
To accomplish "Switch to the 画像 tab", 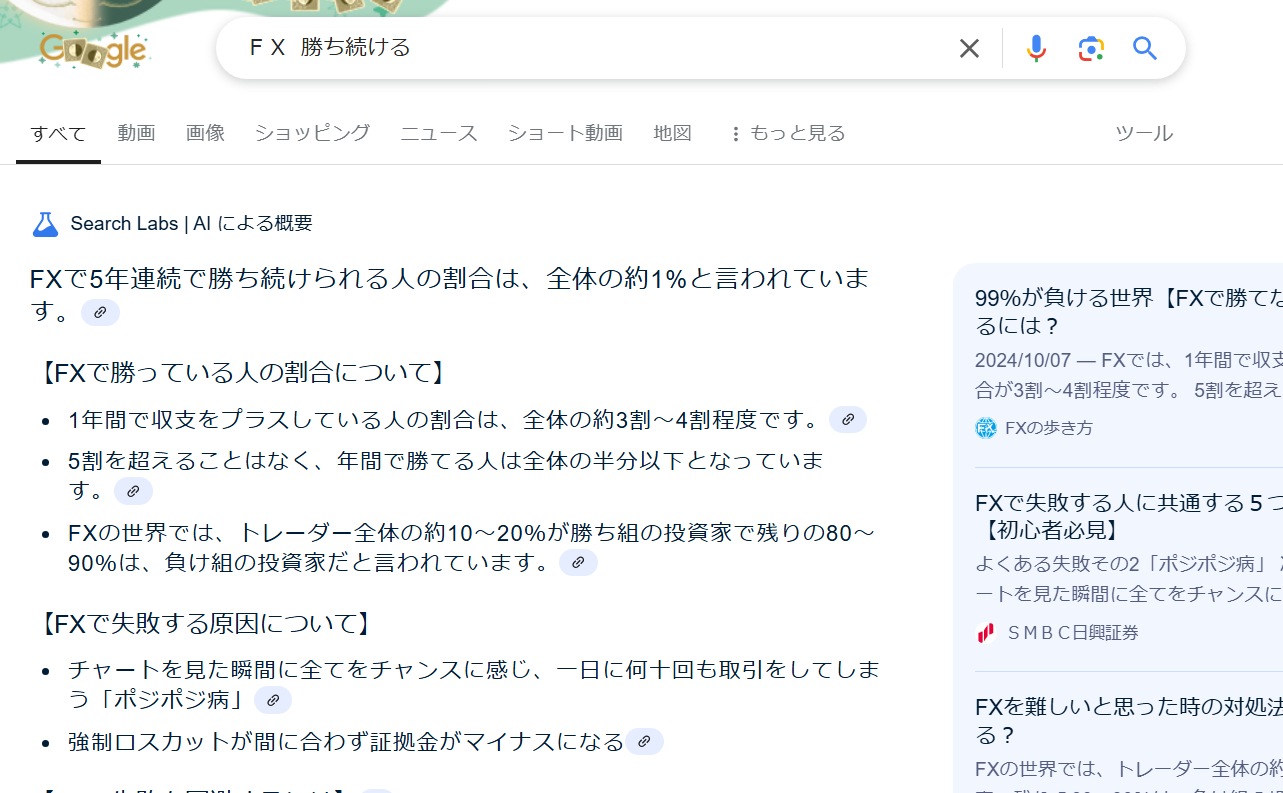I will (205, 132).
